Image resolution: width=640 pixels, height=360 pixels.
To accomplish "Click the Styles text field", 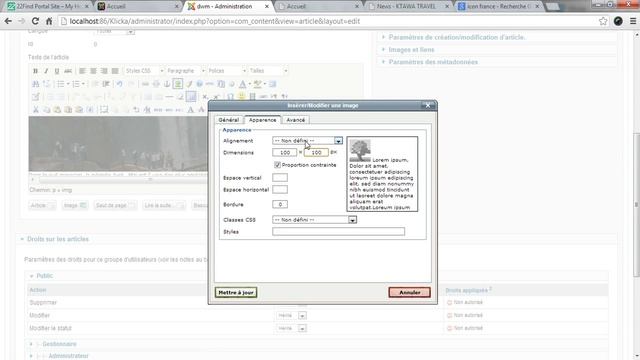I will click(338, 232).
